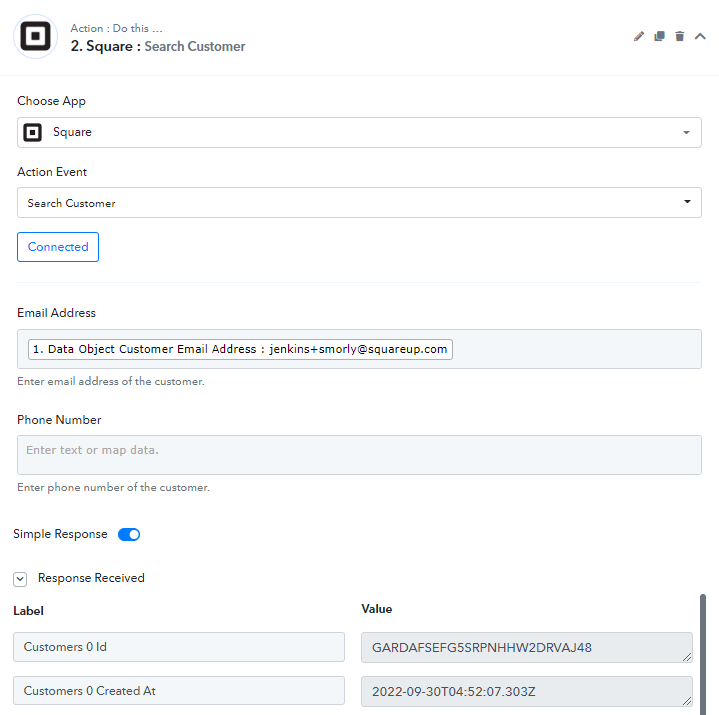Click the duplicate step copy icon

point(659,36)
